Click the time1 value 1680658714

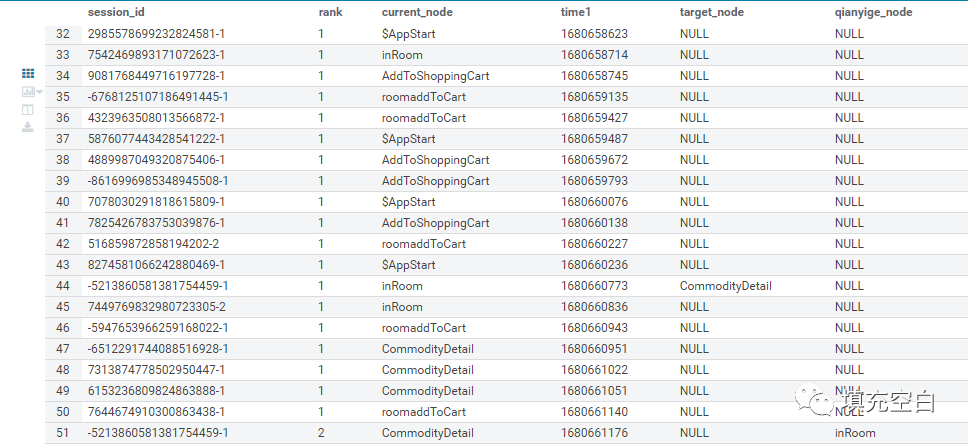pyautogui.click(x=595, y=55)
